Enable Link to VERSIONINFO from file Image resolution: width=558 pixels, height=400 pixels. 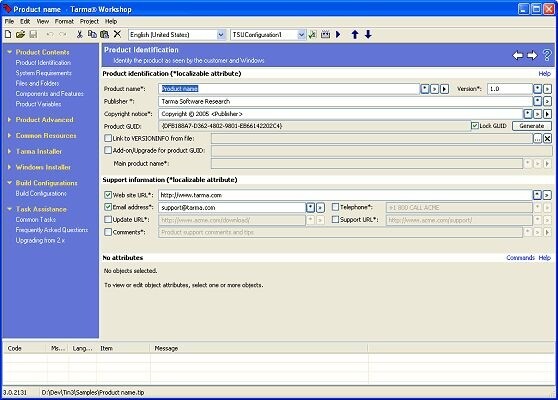(108, 138)
